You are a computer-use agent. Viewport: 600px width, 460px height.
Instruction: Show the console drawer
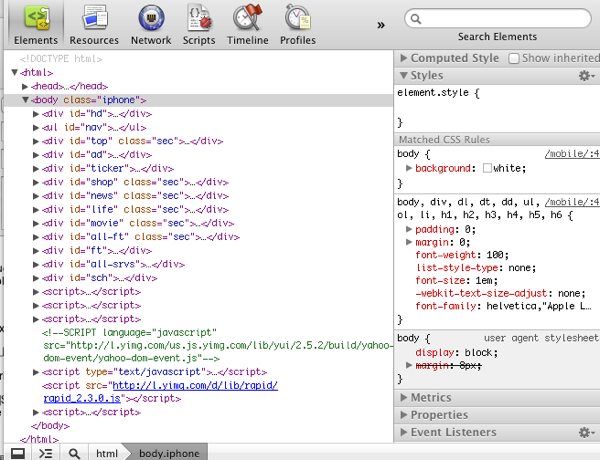(x=46, y=453)
